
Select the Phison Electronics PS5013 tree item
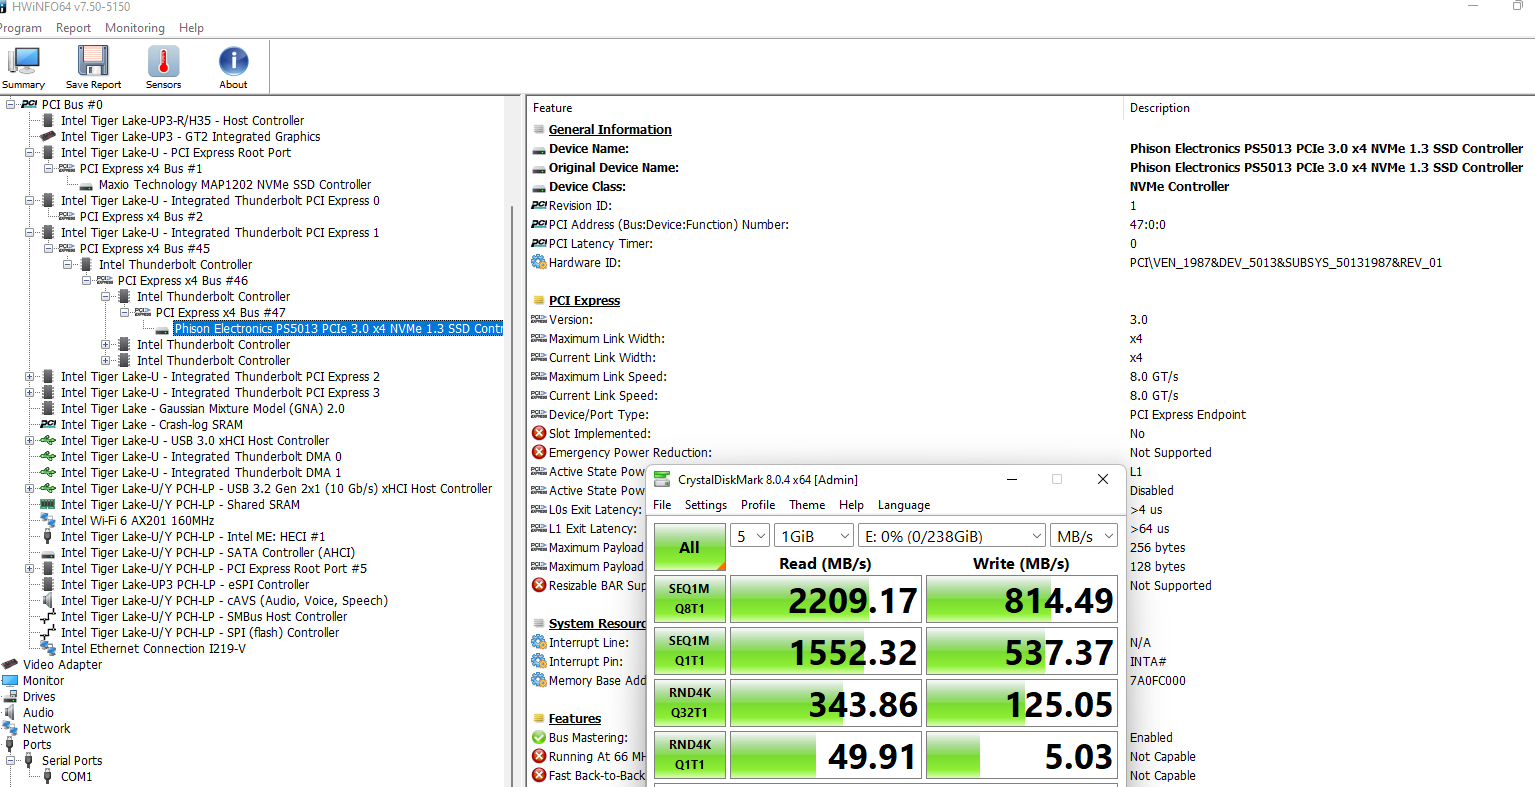click(338, 328)
